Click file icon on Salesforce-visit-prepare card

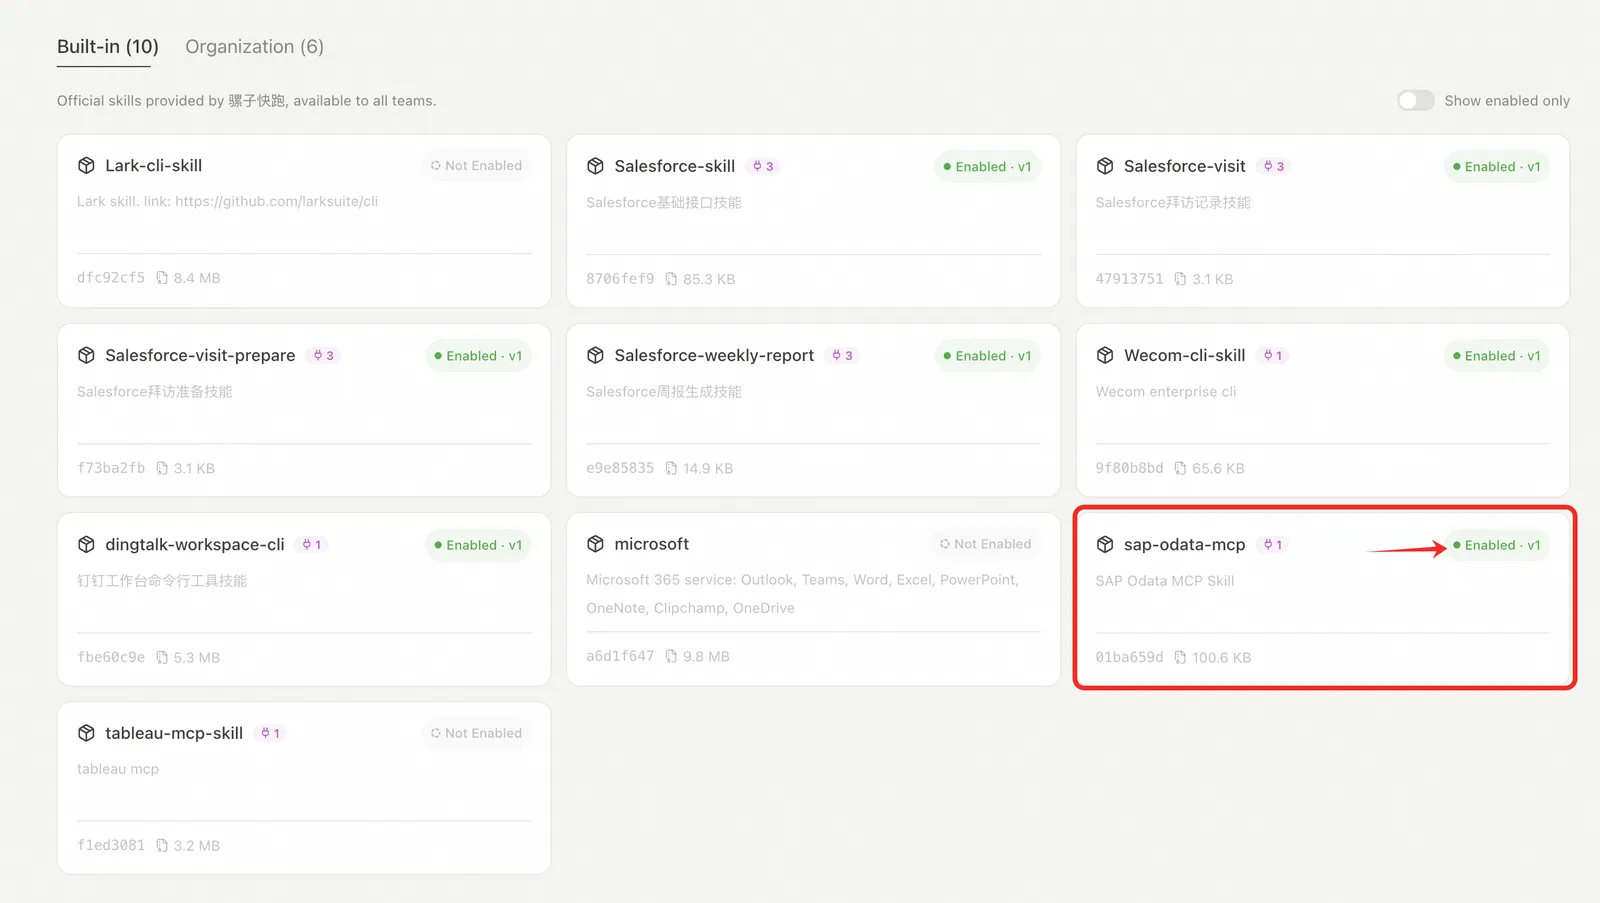point(162,468)
